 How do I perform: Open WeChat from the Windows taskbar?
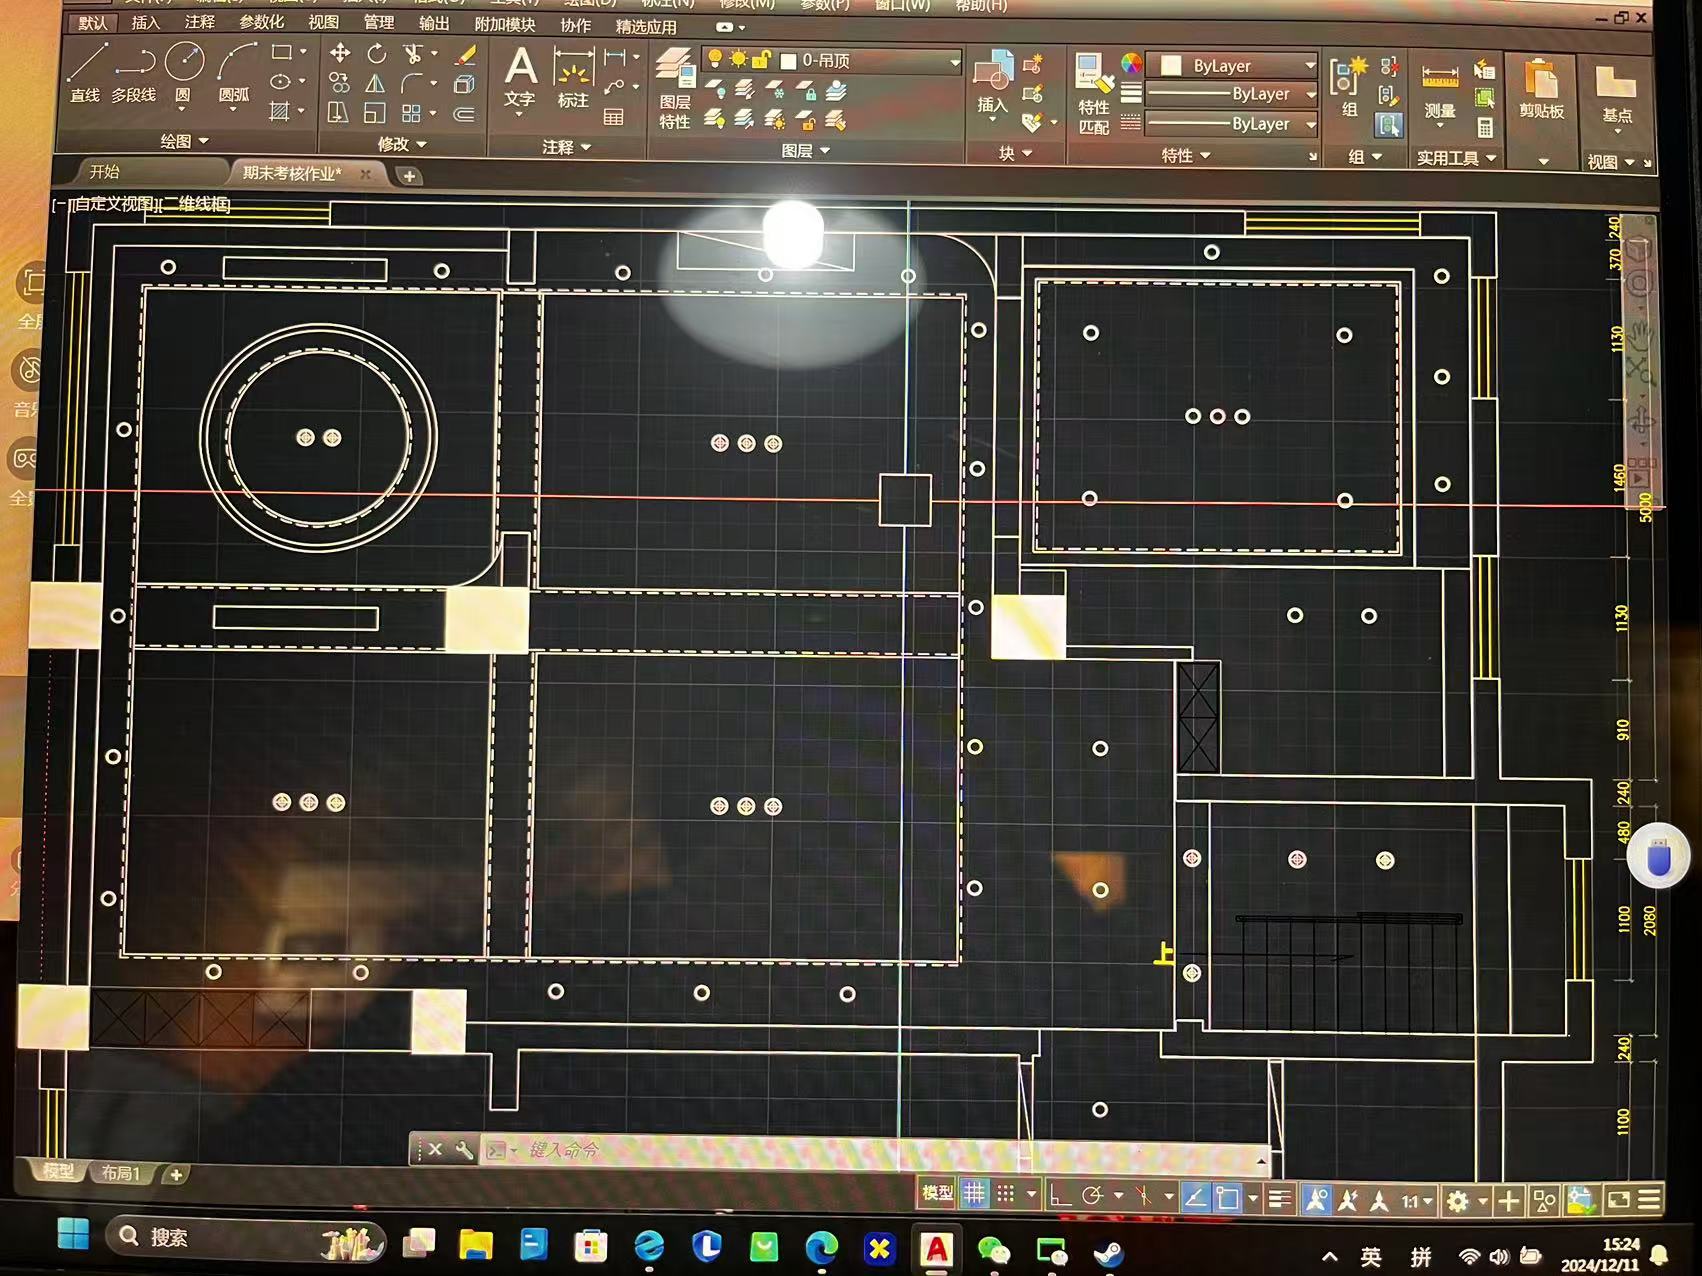[x=992, y=1250]
